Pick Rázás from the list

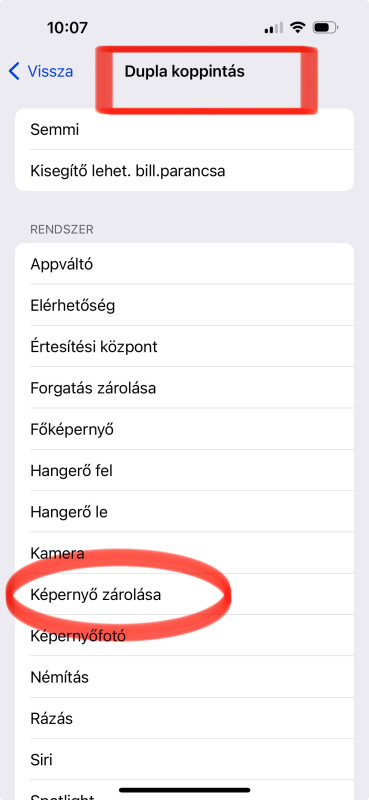click(x=184, y=718)
